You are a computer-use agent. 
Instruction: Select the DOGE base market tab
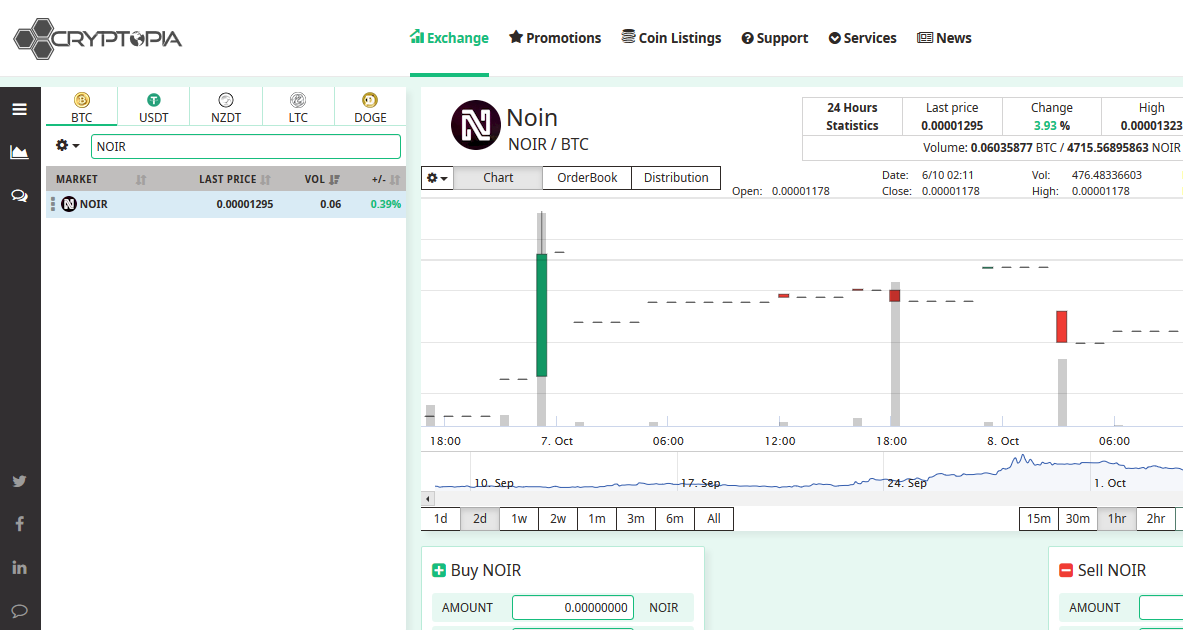tap(370, 107)
